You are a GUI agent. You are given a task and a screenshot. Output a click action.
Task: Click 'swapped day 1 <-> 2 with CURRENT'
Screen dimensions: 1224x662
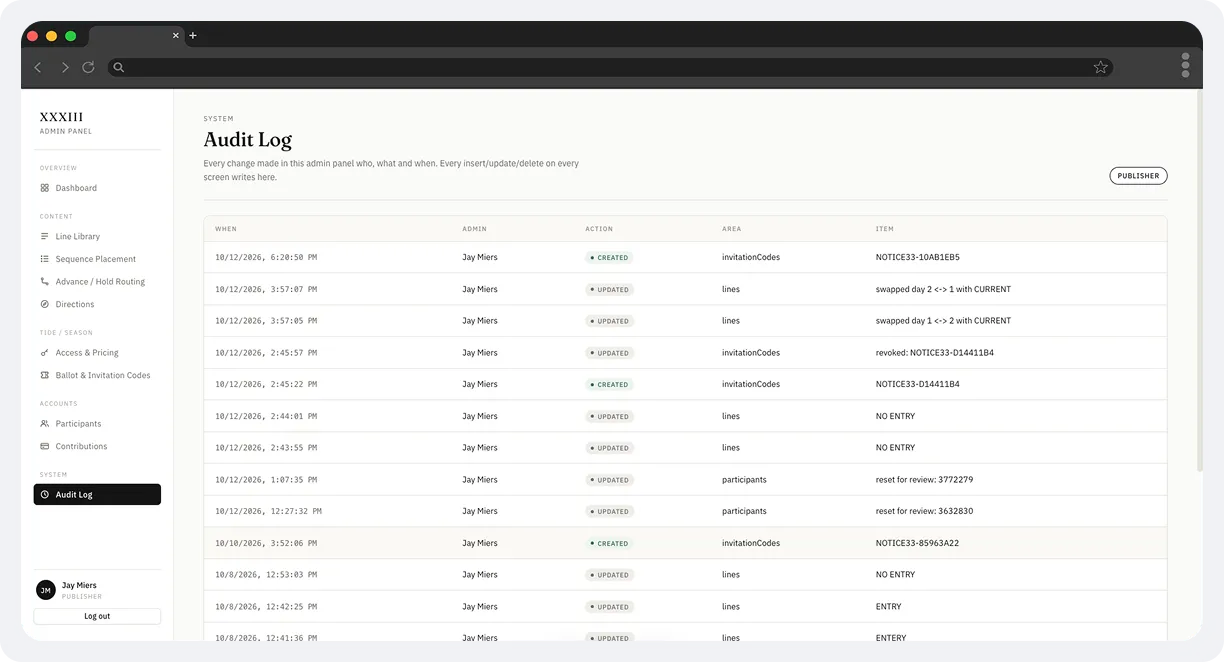pos(943,321)
